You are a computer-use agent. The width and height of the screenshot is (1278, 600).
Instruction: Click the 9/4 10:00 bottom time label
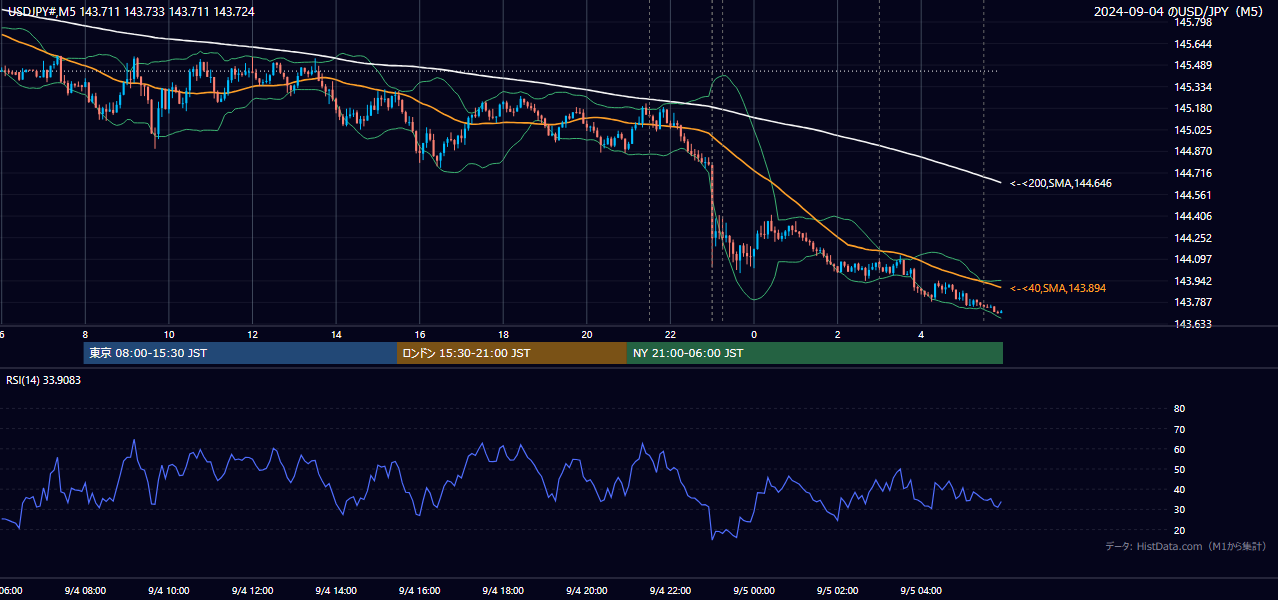click(x=169, y=591)
